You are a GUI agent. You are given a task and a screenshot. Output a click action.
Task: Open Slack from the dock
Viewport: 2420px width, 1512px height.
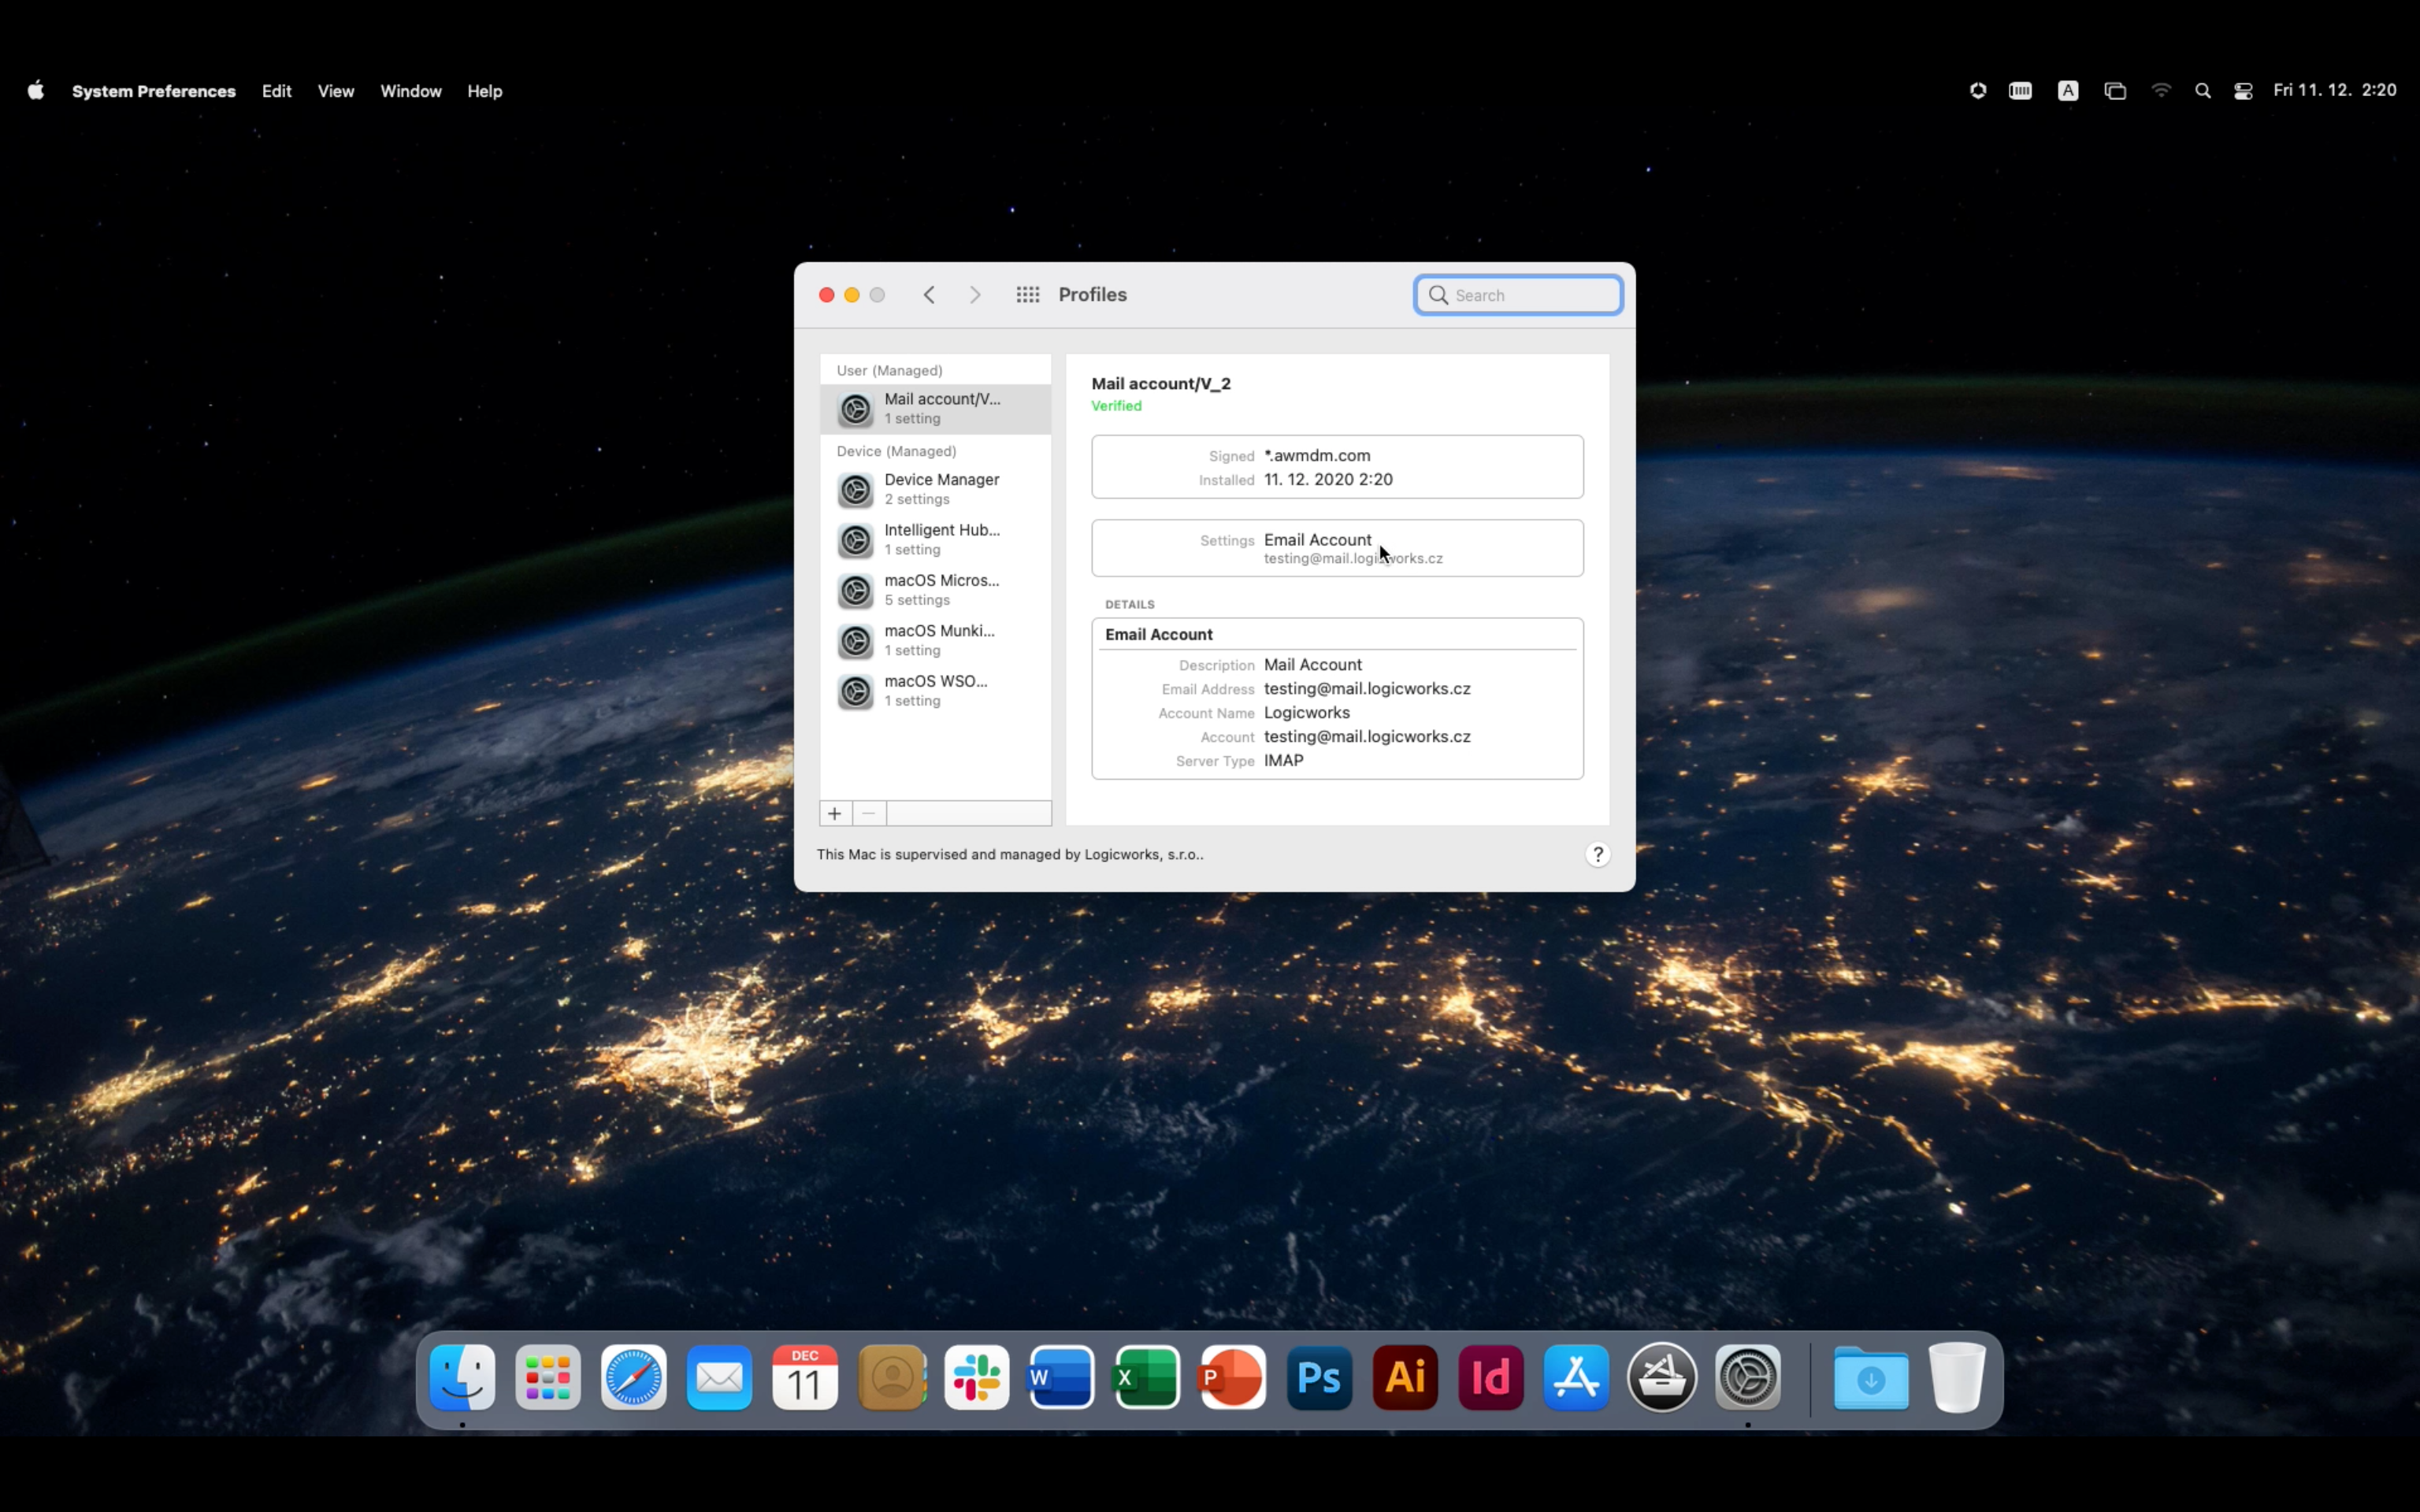[976, 1378]
